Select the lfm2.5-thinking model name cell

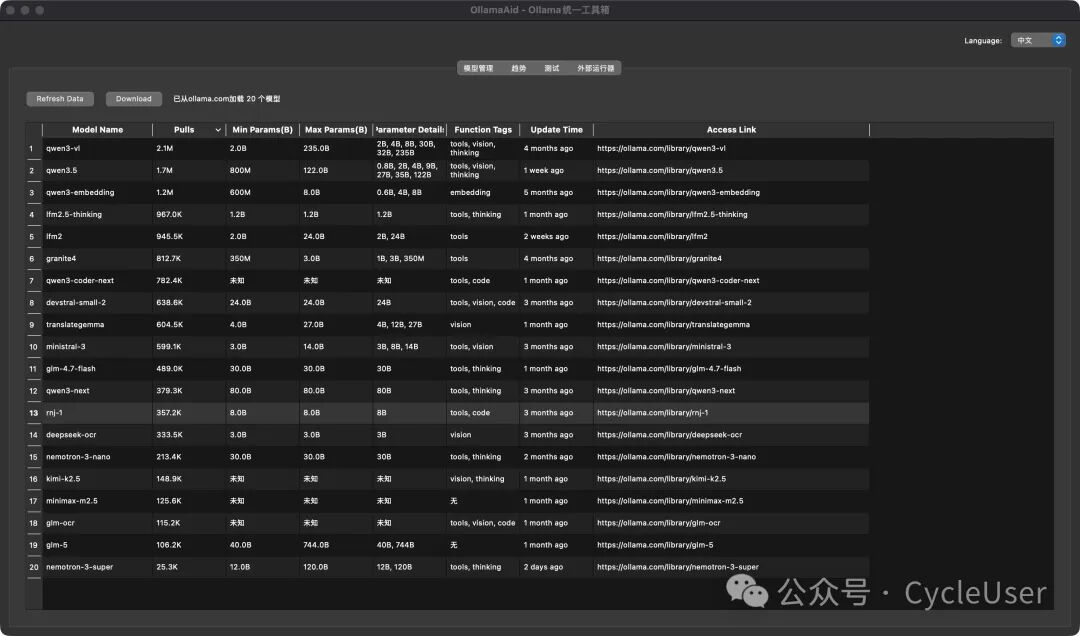[97, 214]
